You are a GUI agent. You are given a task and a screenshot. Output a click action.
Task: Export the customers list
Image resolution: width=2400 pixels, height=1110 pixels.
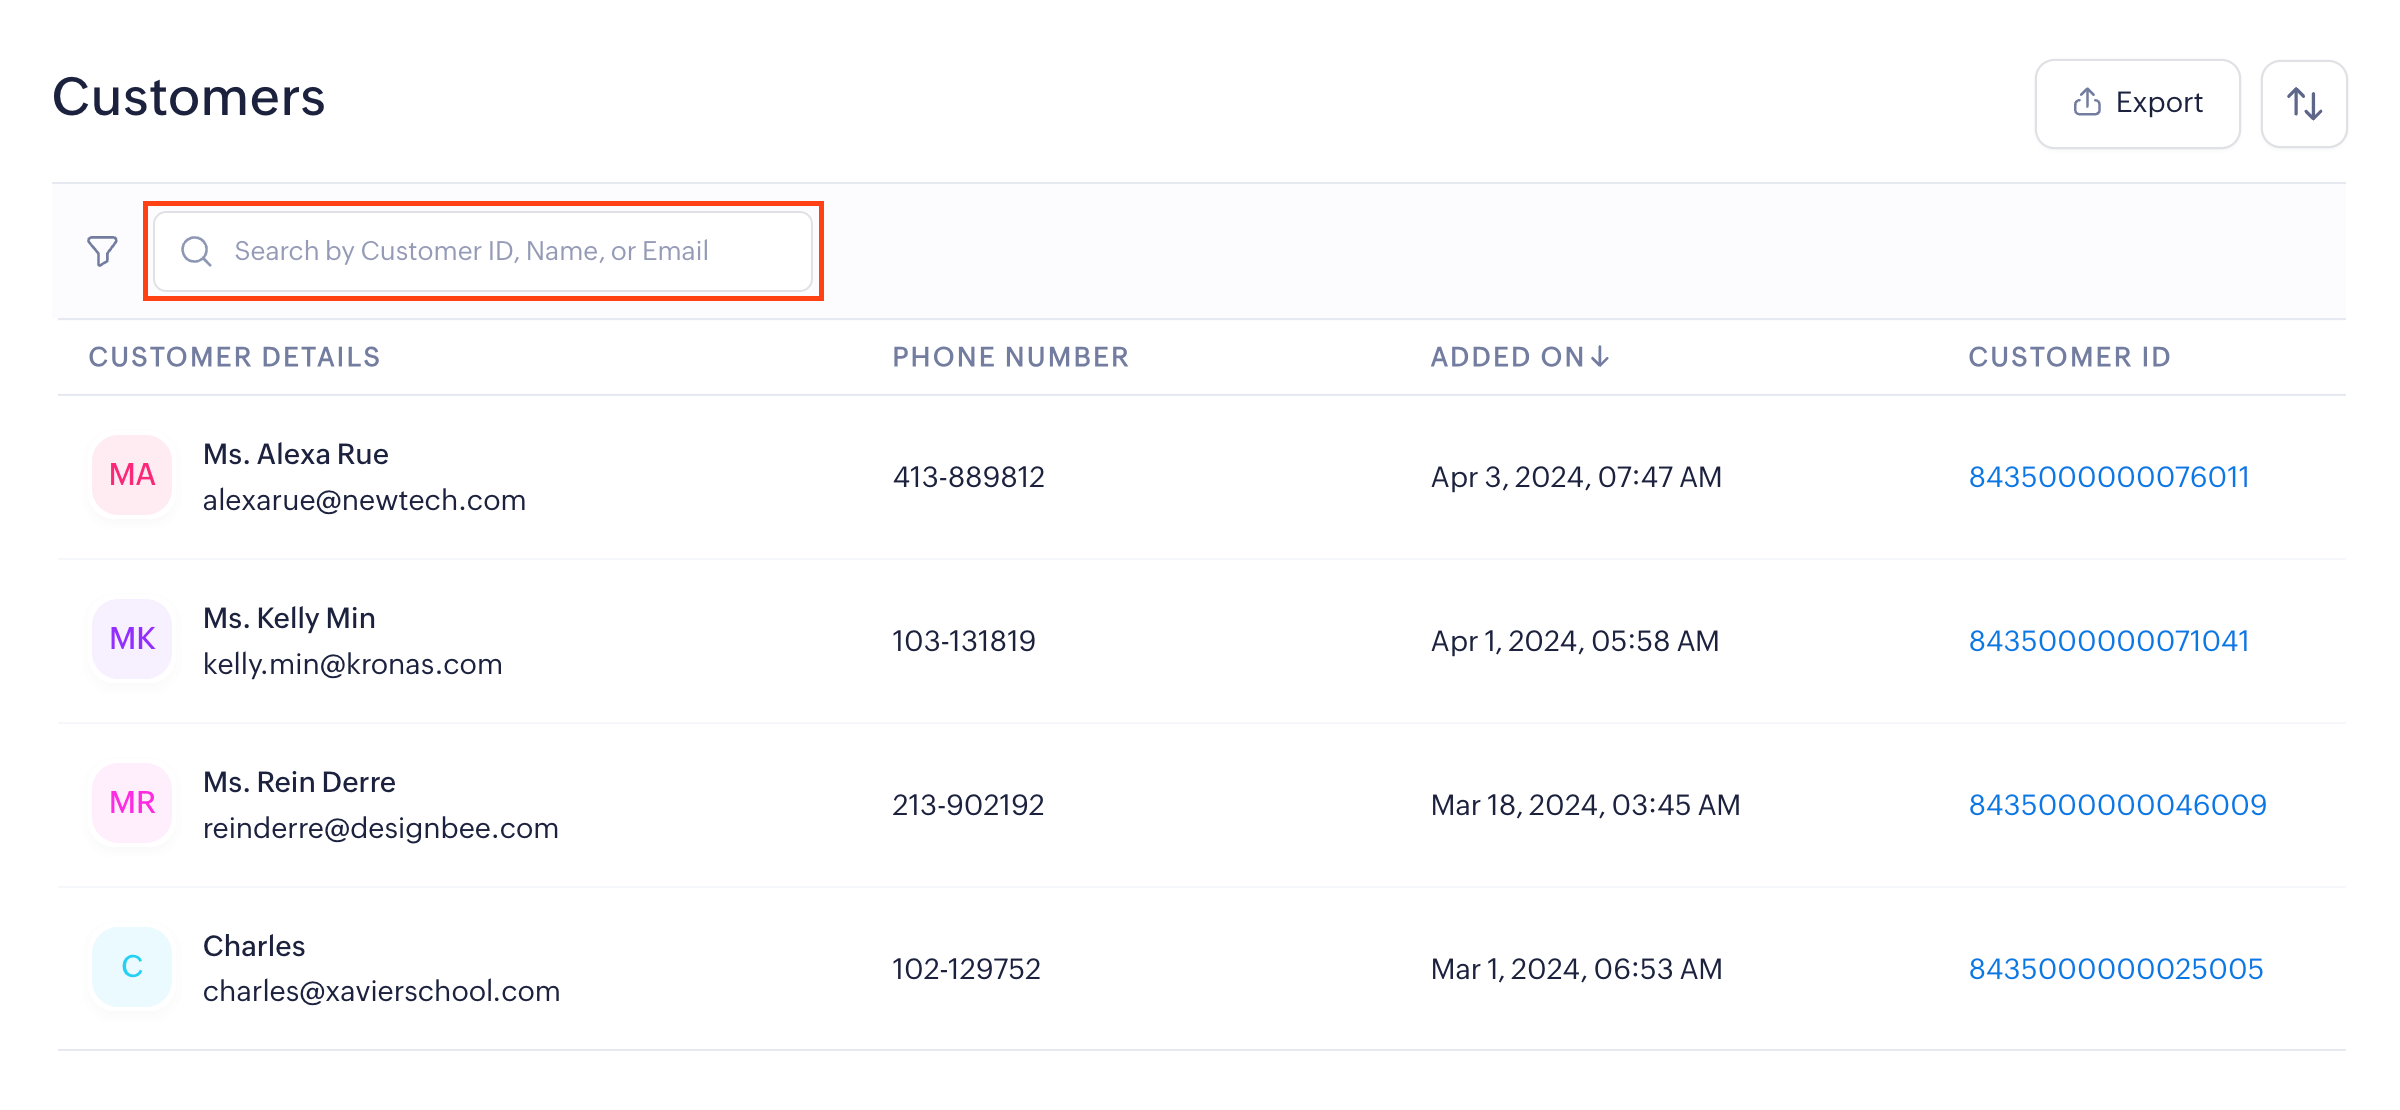(2138, 104)
